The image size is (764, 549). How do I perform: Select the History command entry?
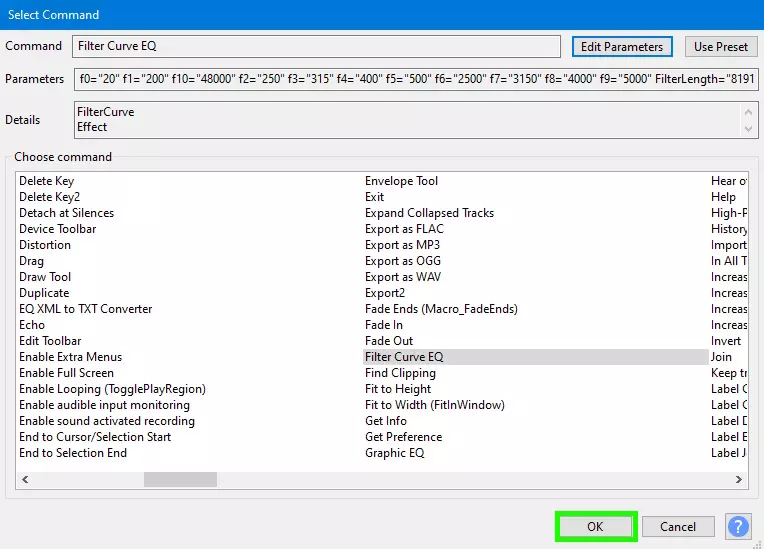pos(729,229)
